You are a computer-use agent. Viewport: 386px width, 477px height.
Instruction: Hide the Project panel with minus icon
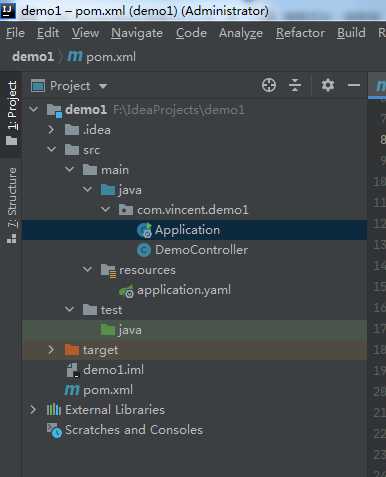pos(354,85)
